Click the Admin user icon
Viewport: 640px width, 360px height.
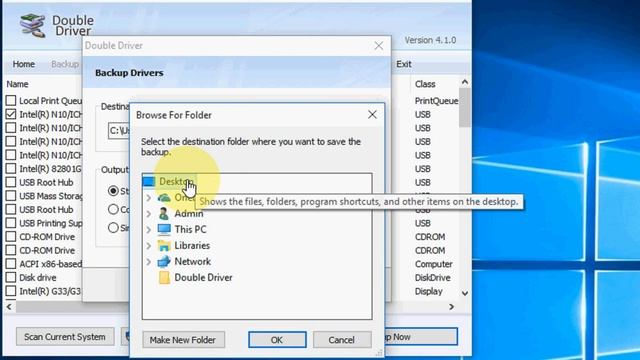pos(164,213)
